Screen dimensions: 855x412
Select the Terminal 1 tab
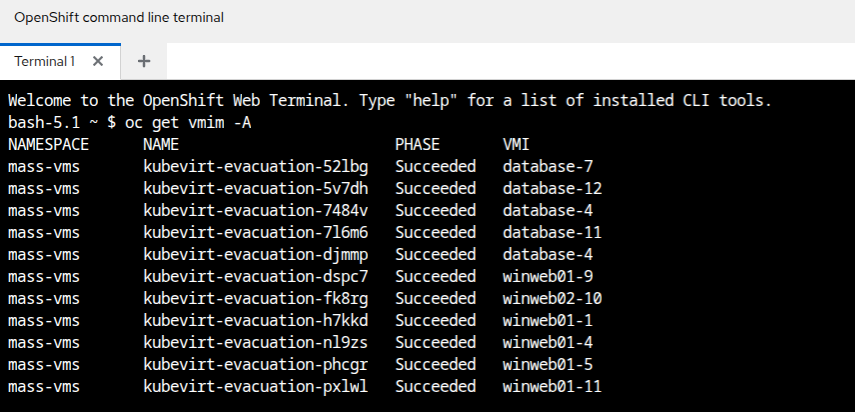point(45,61)
